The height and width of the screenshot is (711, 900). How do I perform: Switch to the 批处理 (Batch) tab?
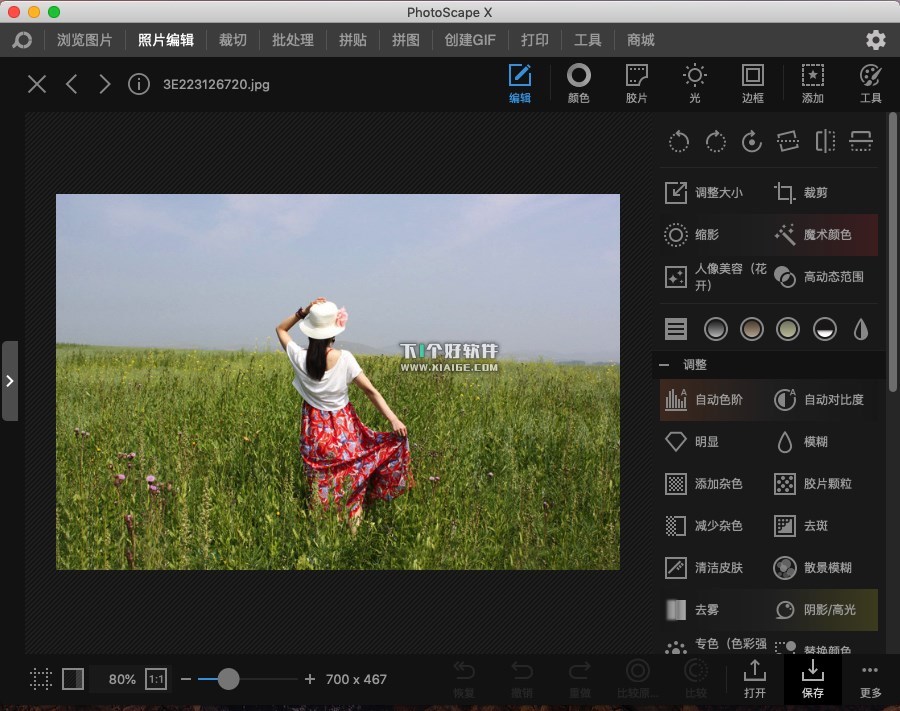click(x=293, y=40)
